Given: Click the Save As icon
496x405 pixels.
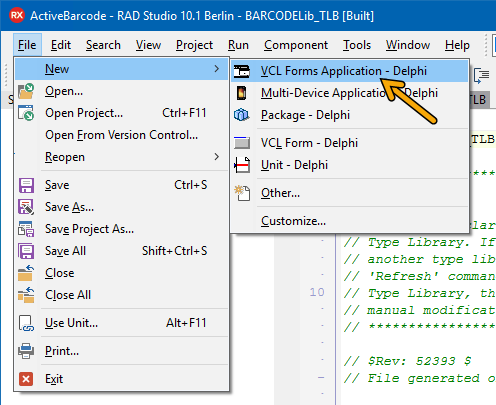Looking at the screenshot, I should [26, 207].
